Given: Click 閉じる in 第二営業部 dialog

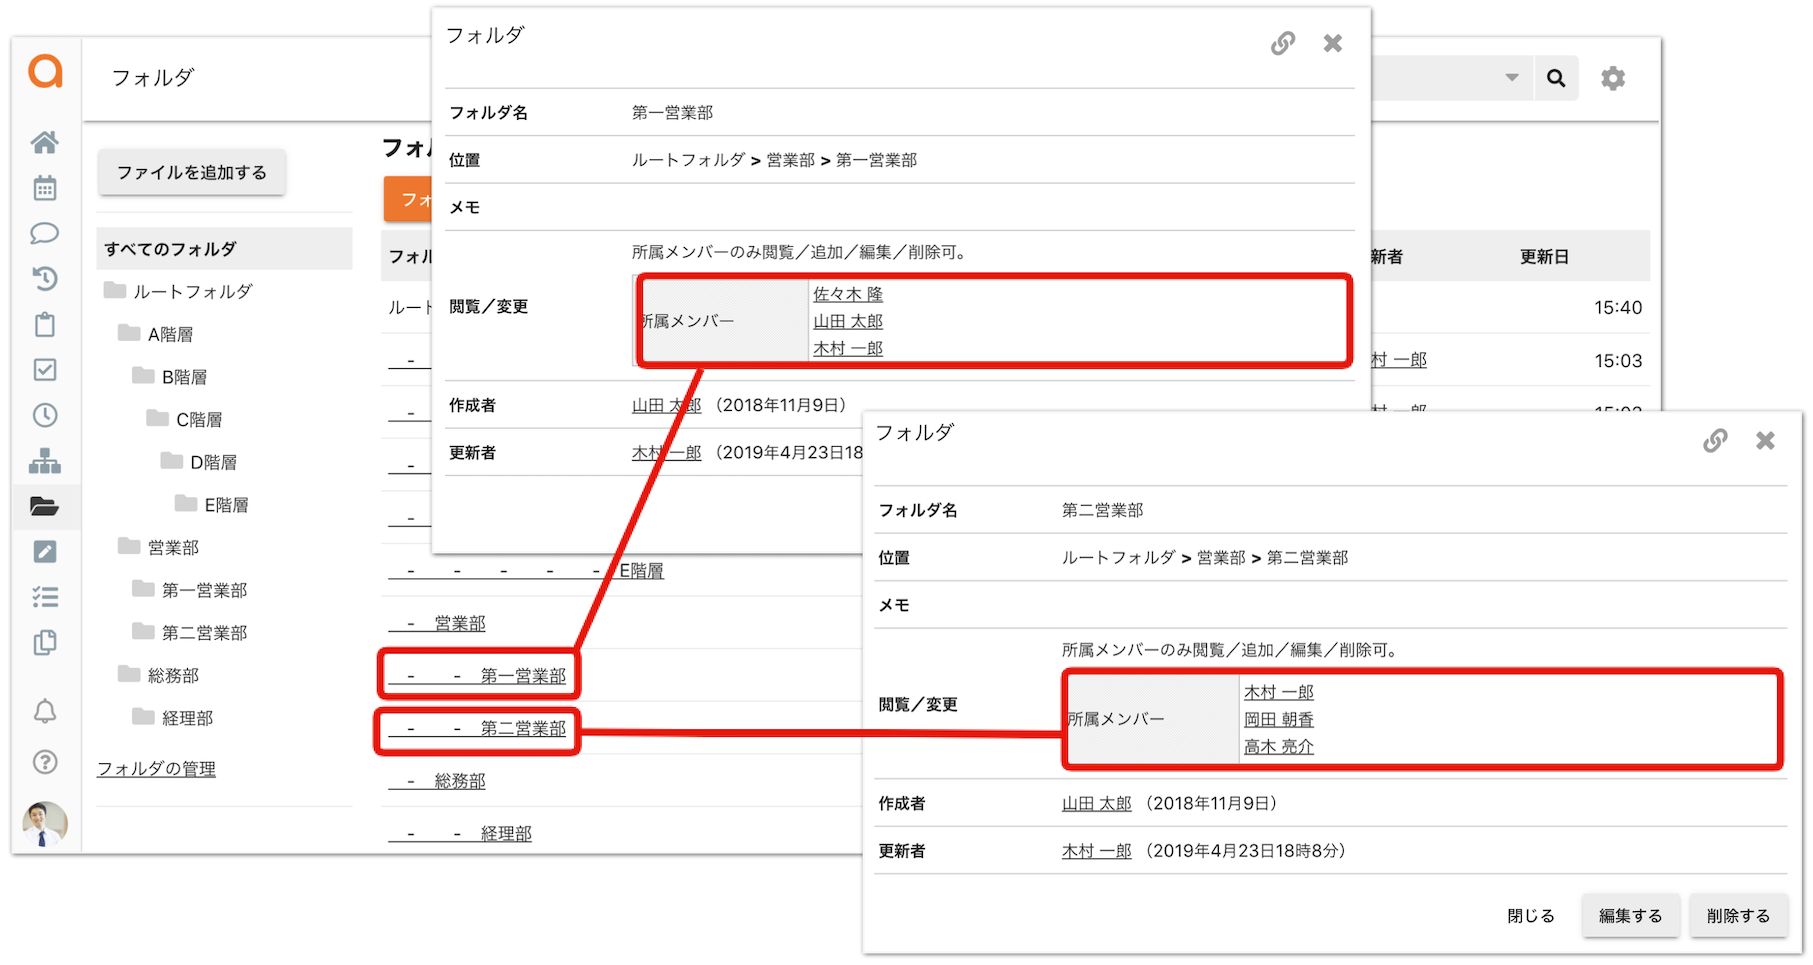Looking at the screenshot, I should [1531, 916].
